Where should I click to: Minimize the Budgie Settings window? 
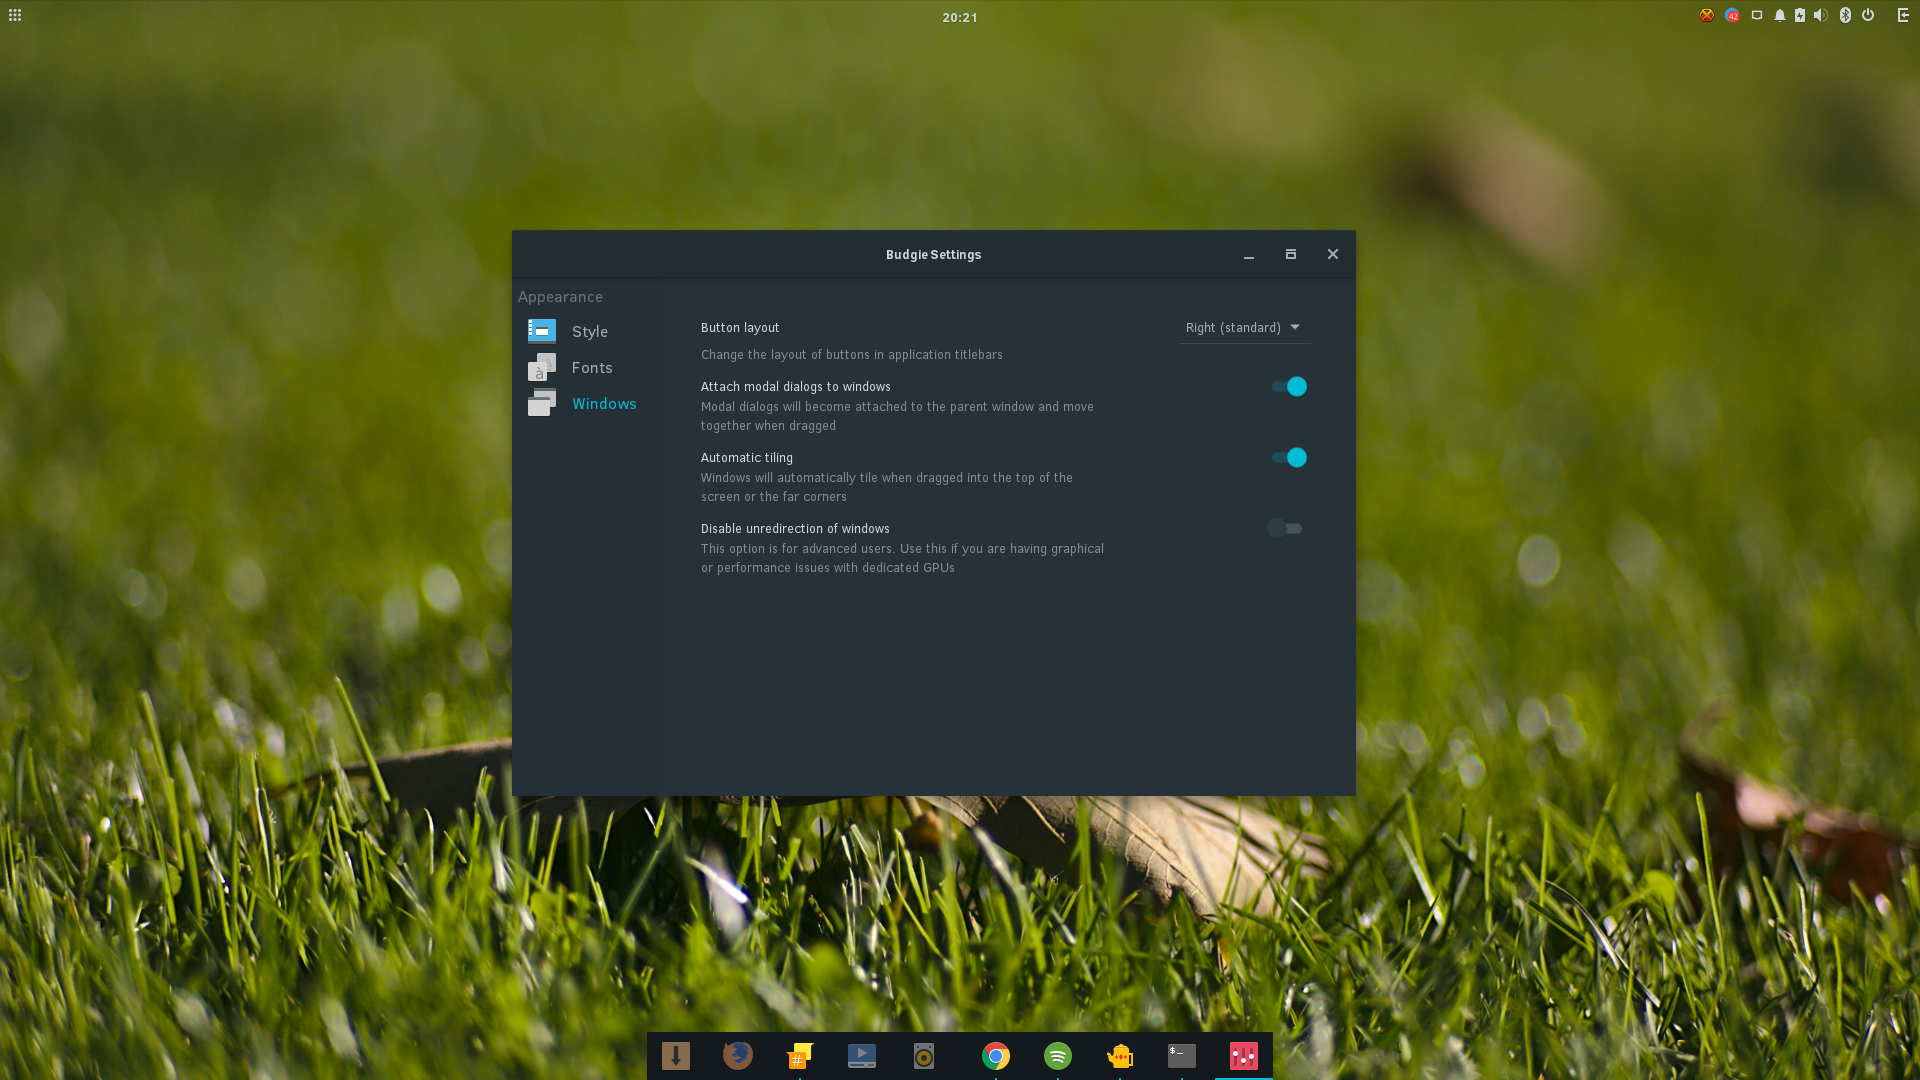(1249, 255)
